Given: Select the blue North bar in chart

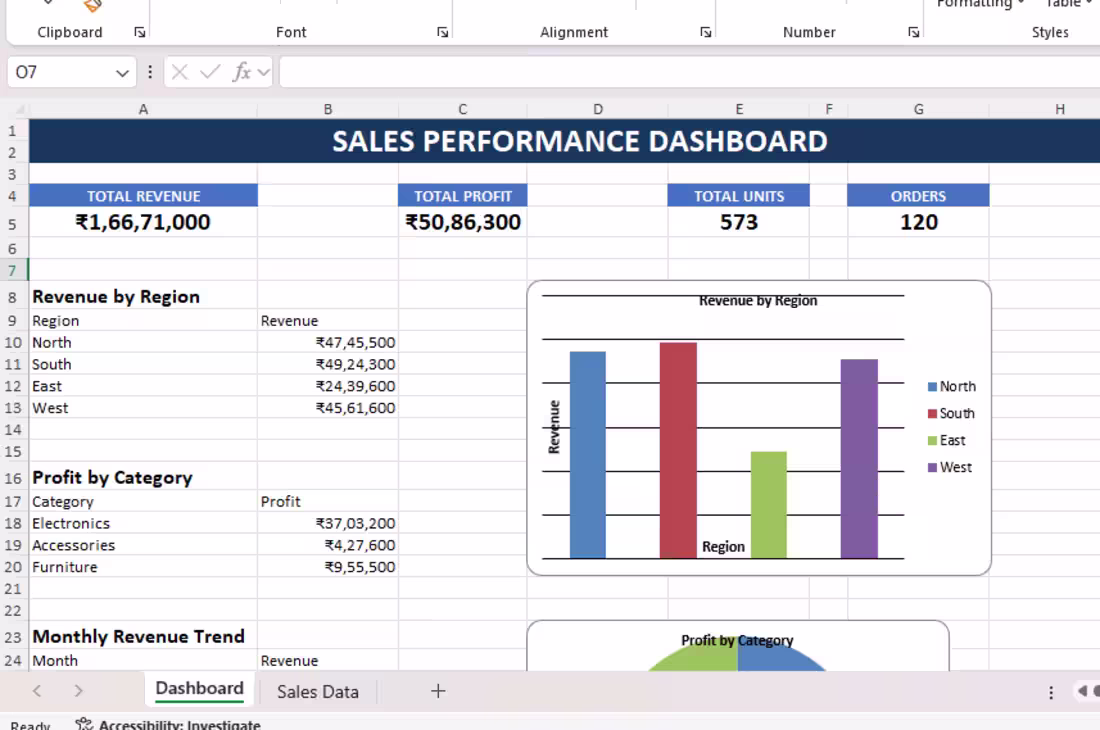Looking at the screenshot, I should [588, 454].
